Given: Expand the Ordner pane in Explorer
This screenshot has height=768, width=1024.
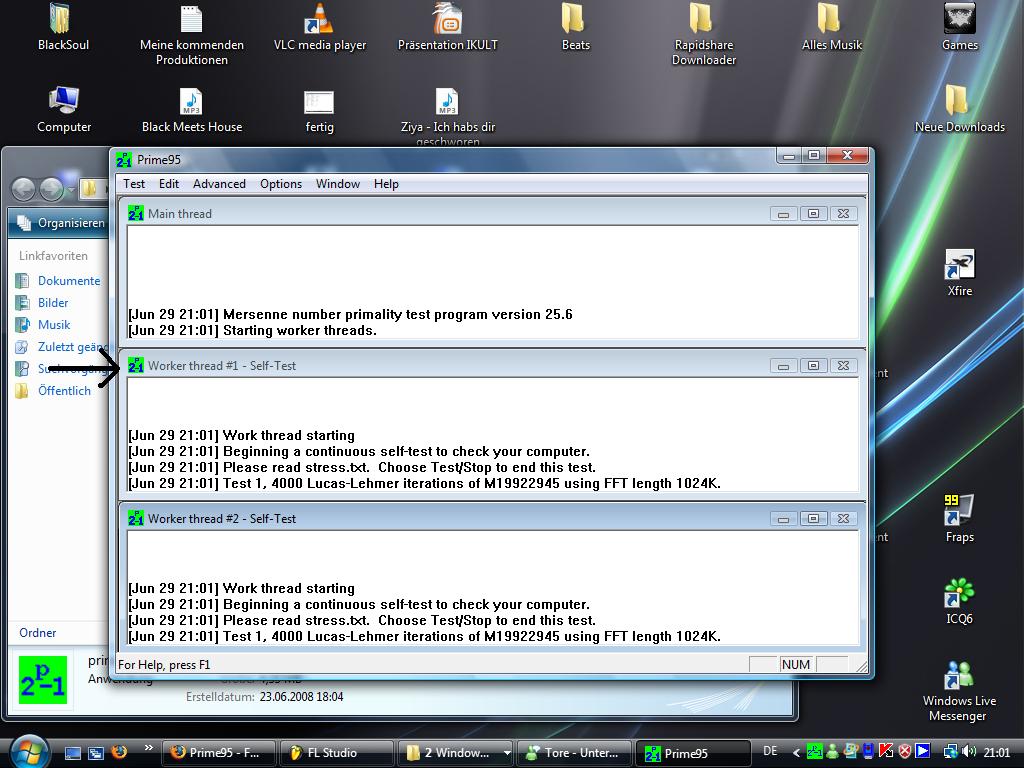Looking at the screenshot, I should (38, 633).
